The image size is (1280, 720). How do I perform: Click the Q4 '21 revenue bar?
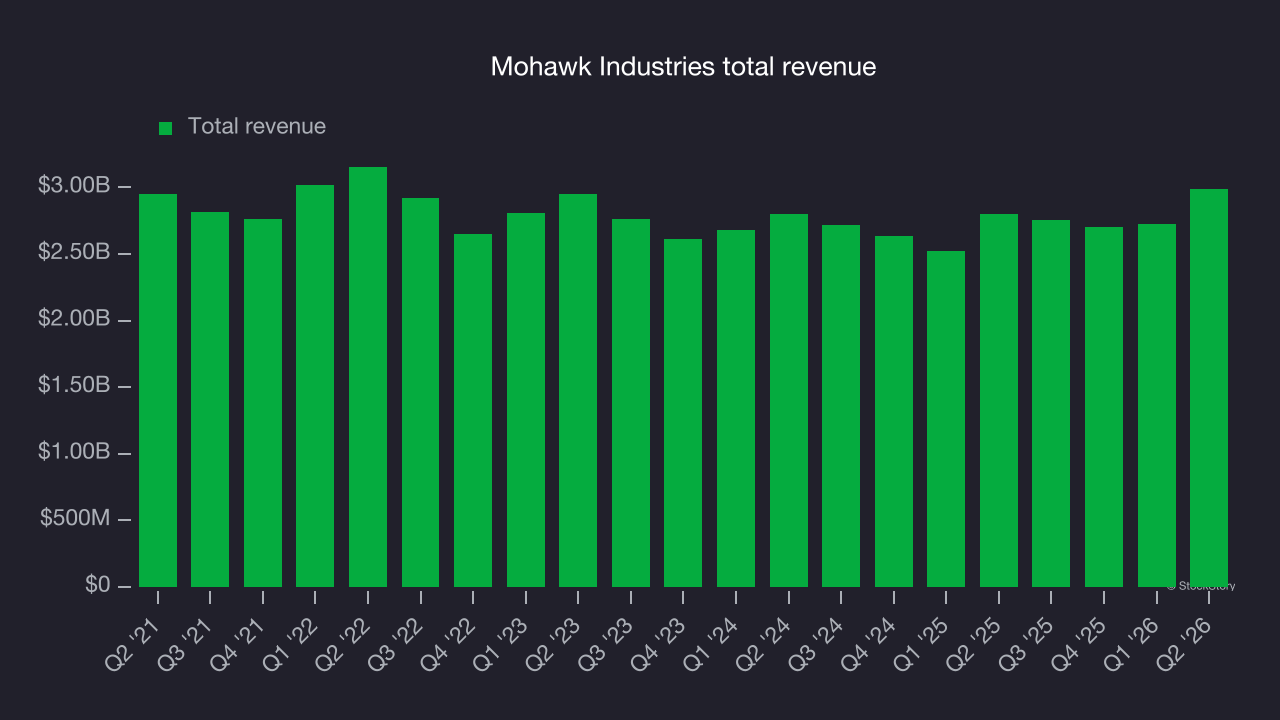point(263,403)
